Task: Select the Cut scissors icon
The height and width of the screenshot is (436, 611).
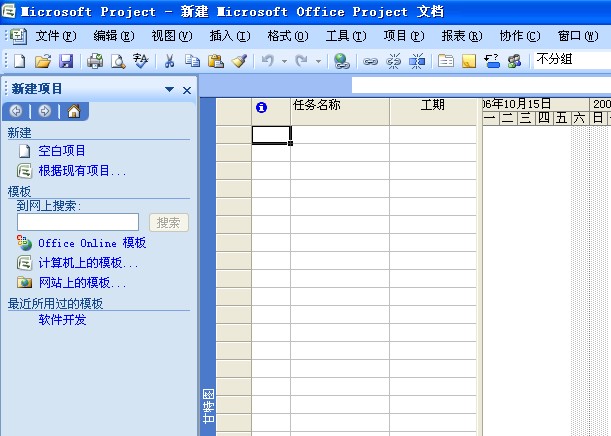Action: pos(170,61)
